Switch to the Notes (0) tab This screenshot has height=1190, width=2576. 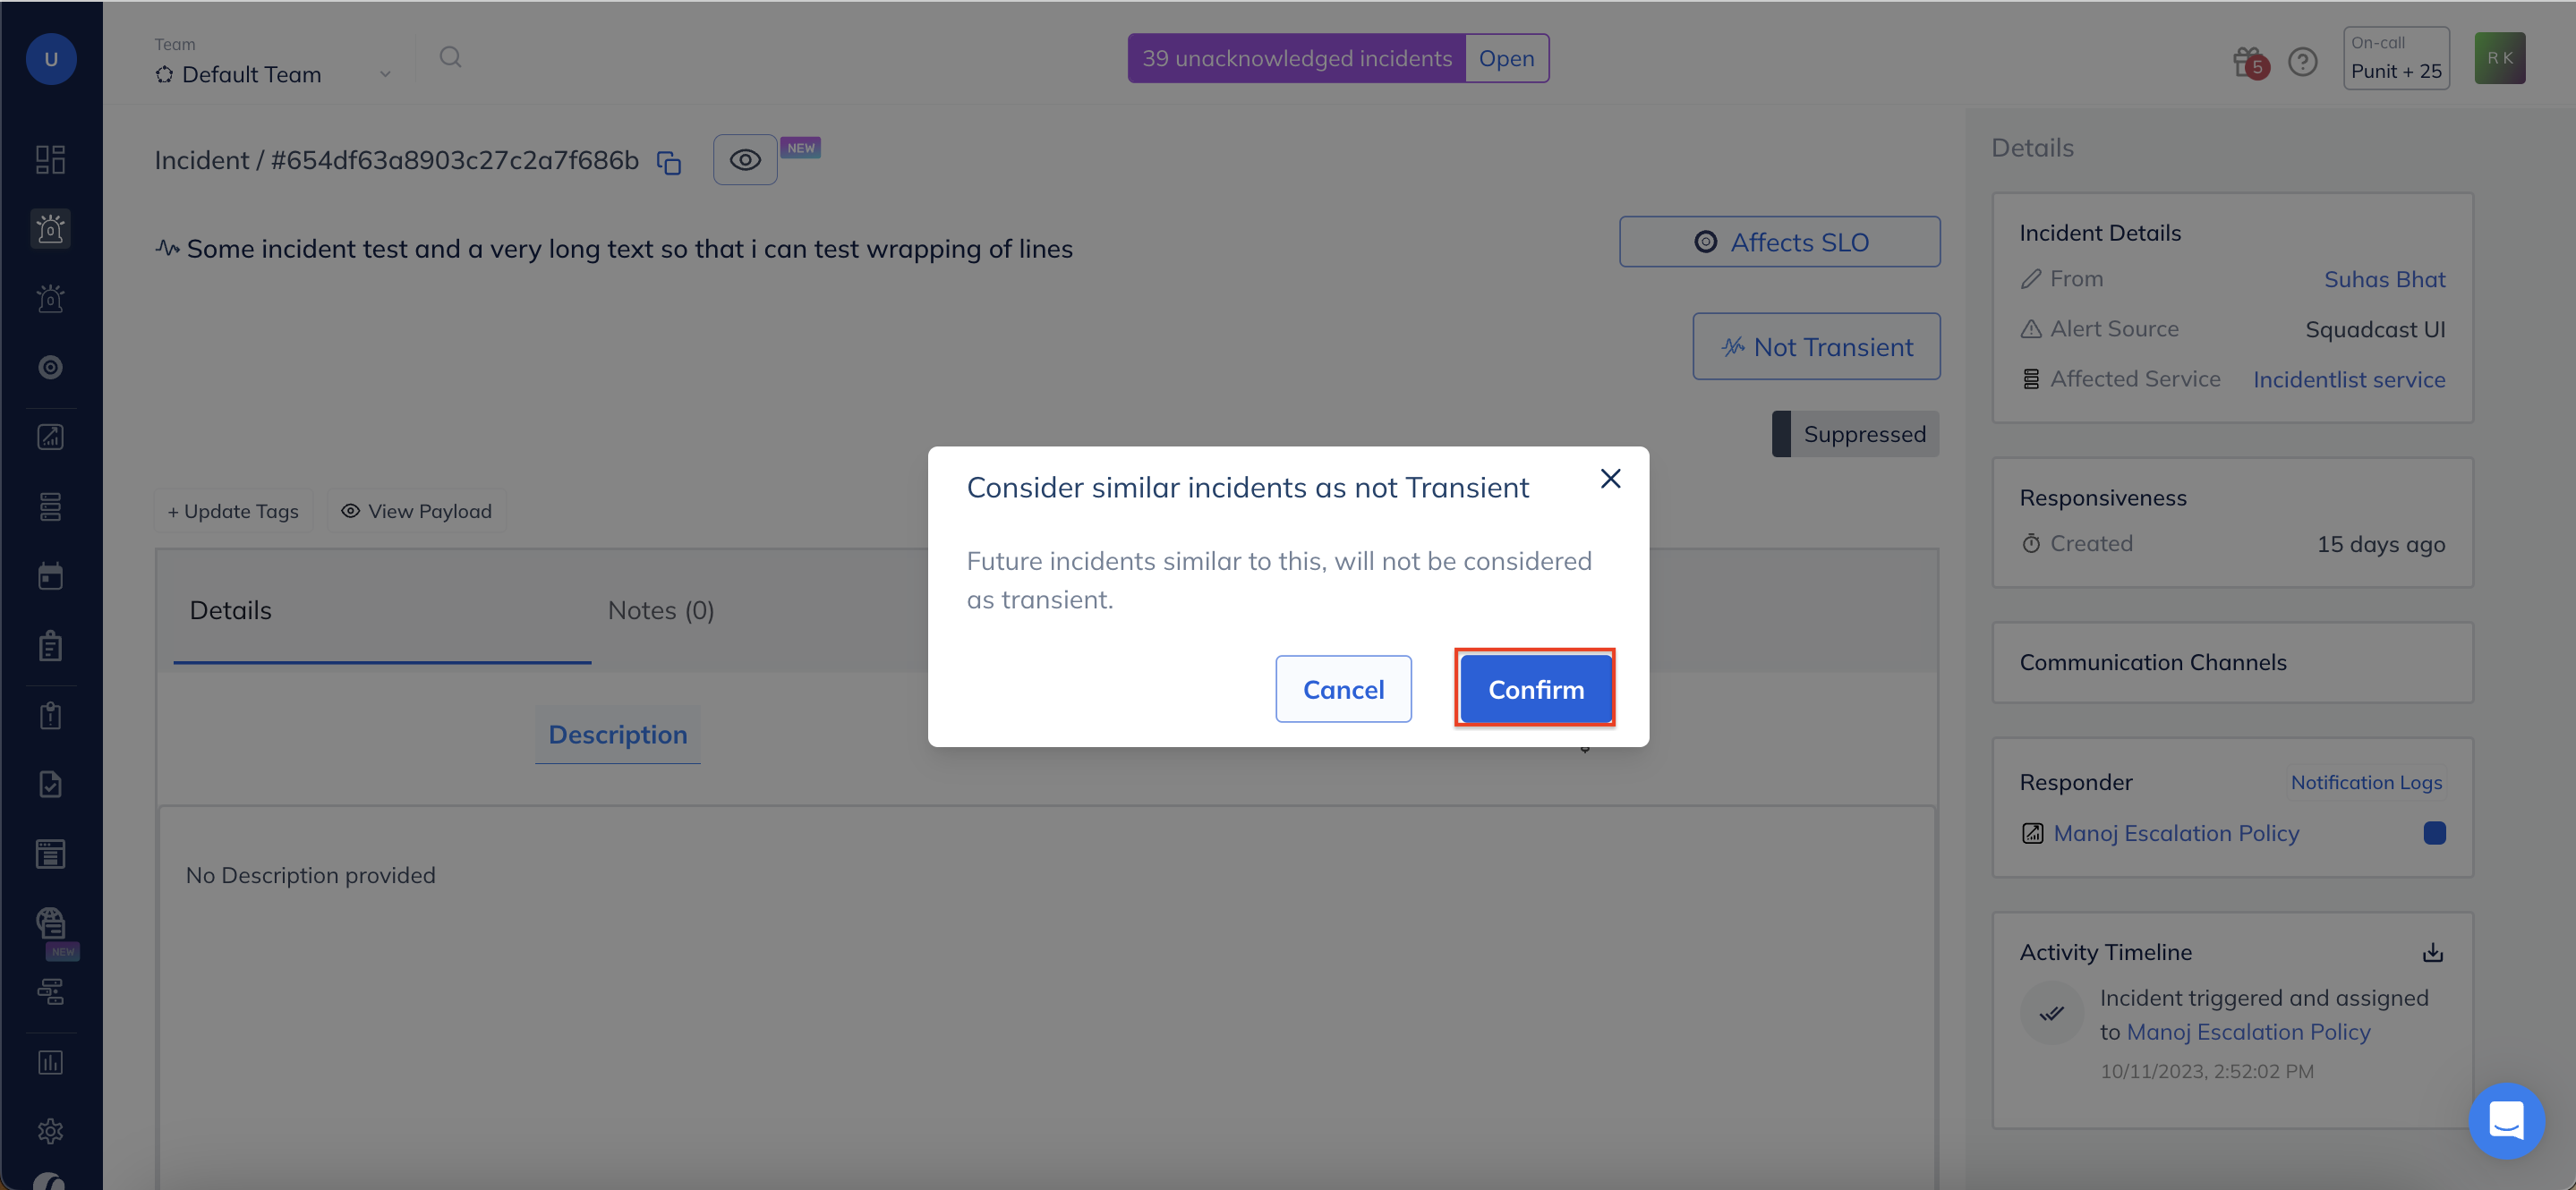point(661,610)
